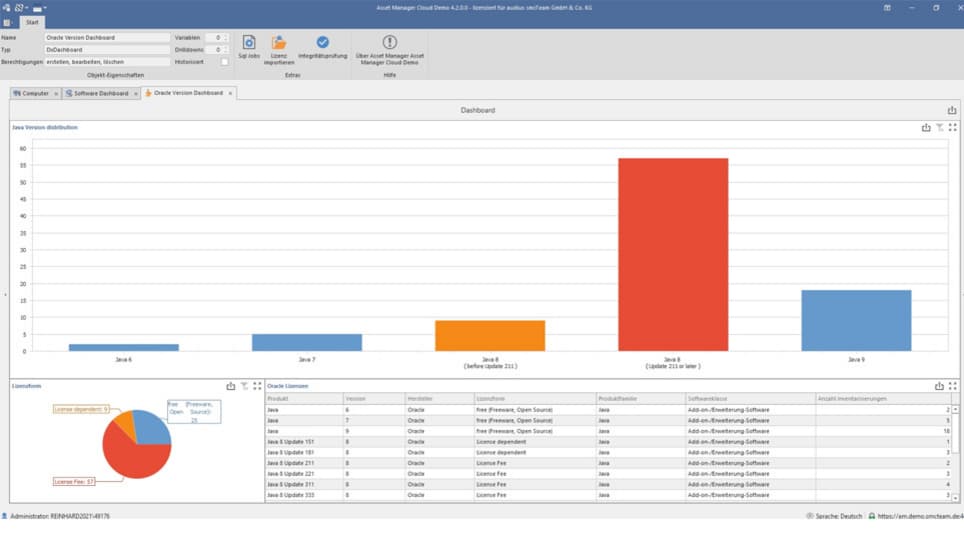Switch to the Start ribbon tab
Viewport: 964px width, 542px height.
click(32, 22)
